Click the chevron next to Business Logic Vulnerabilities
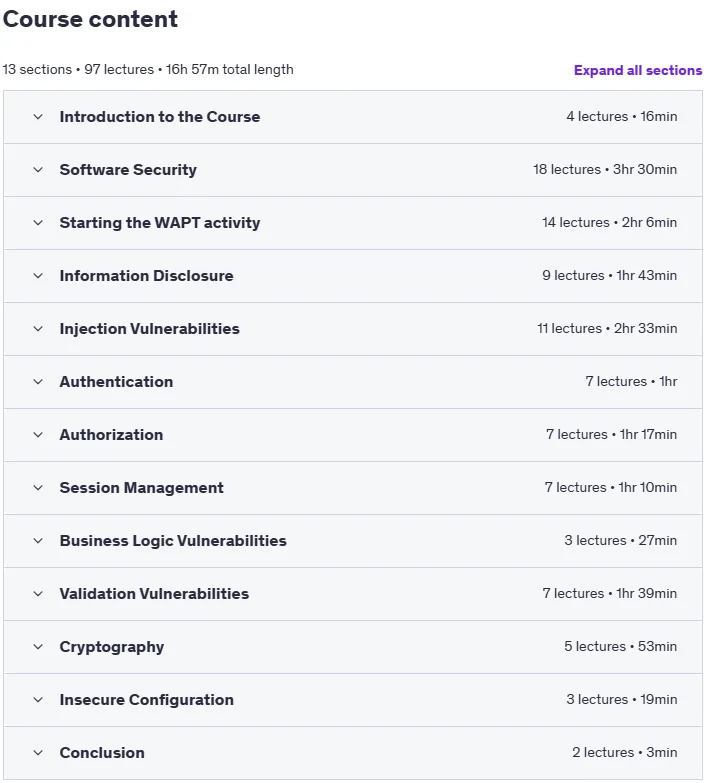 click(x=38, y=541)
